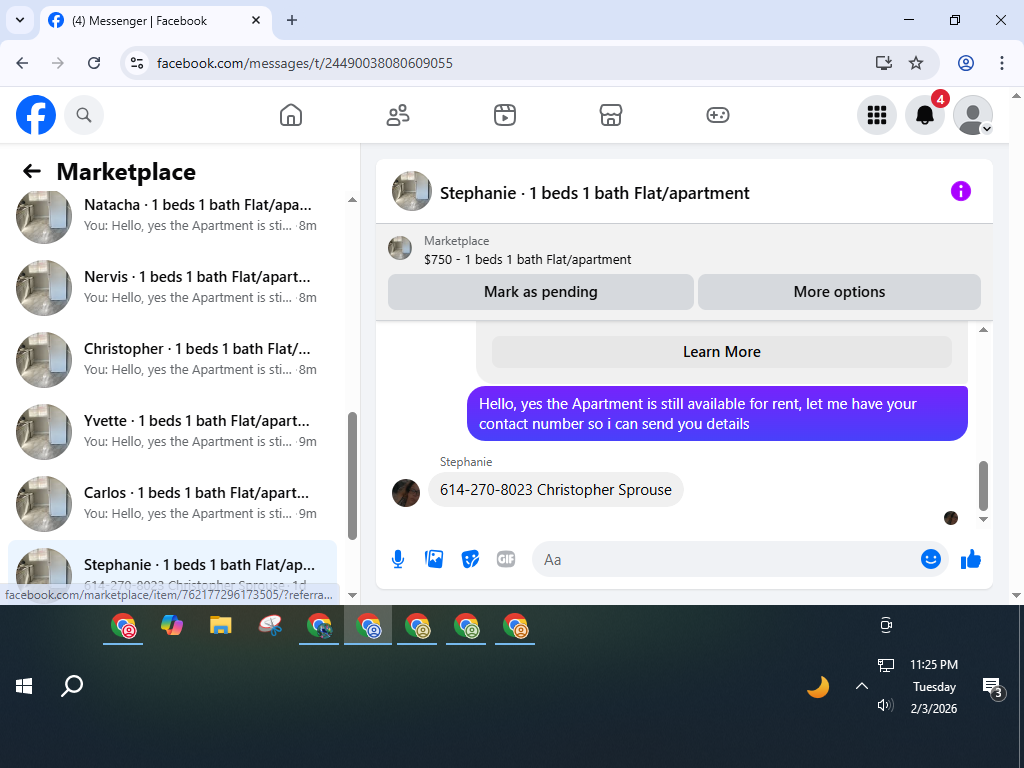This screenshot has height=768, width=1024.
Task: Open the emoji picker smiley icon
Action: [931, 559]
